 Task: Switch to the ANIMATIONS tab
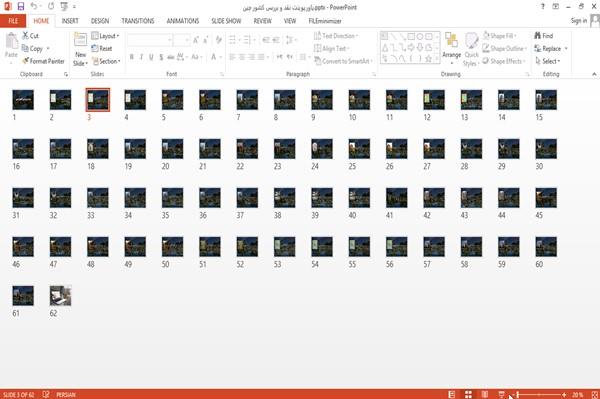[183, 21]
